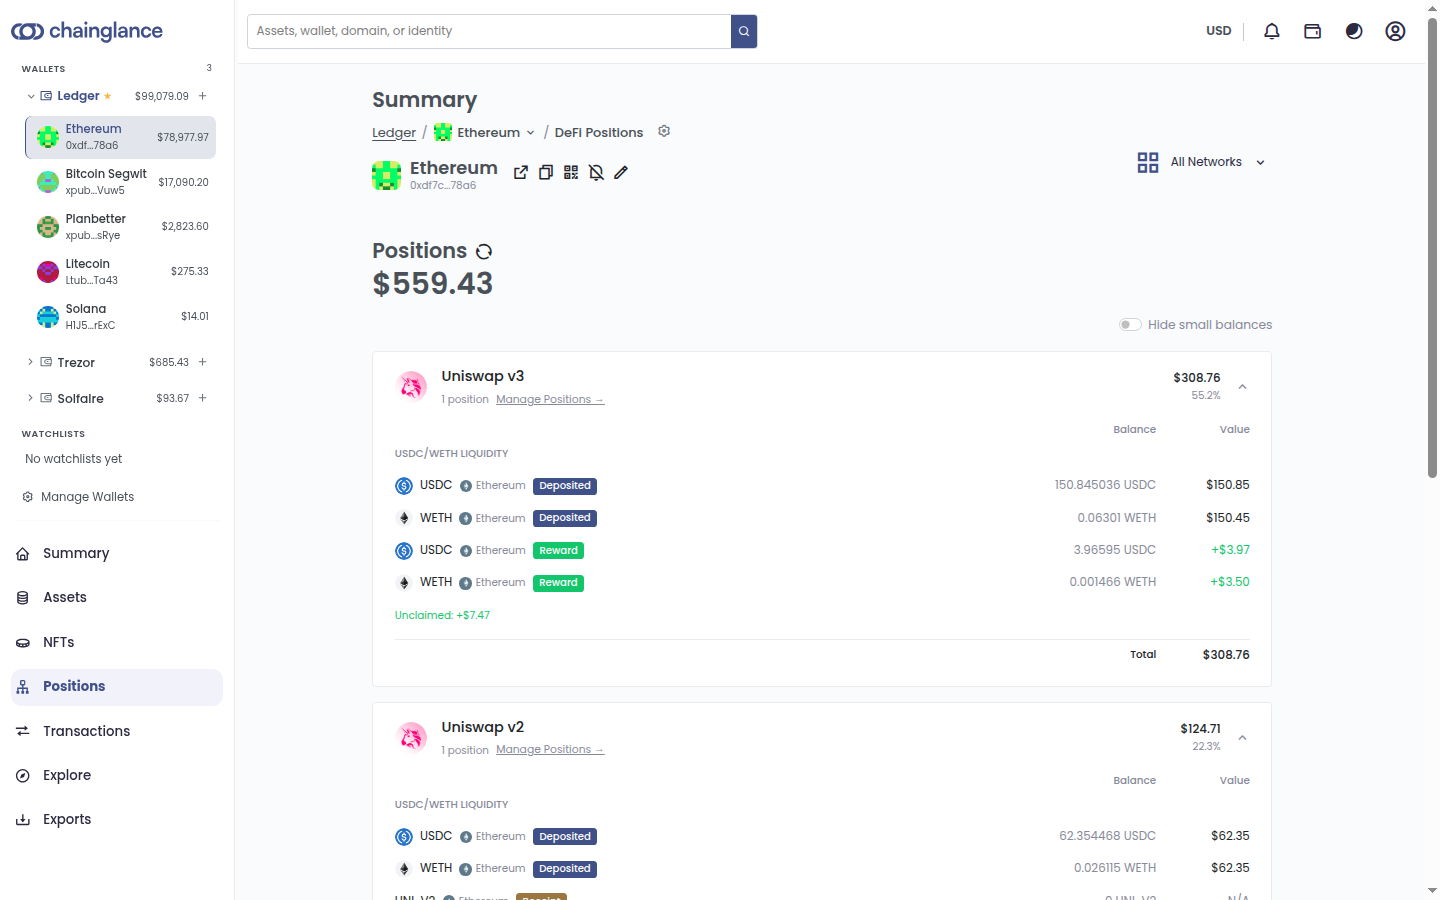Image resolution: width=1440 pixels, height=900 pixels.
Task: Collapse the Ledger wallet group
Action: coord(31,96)
